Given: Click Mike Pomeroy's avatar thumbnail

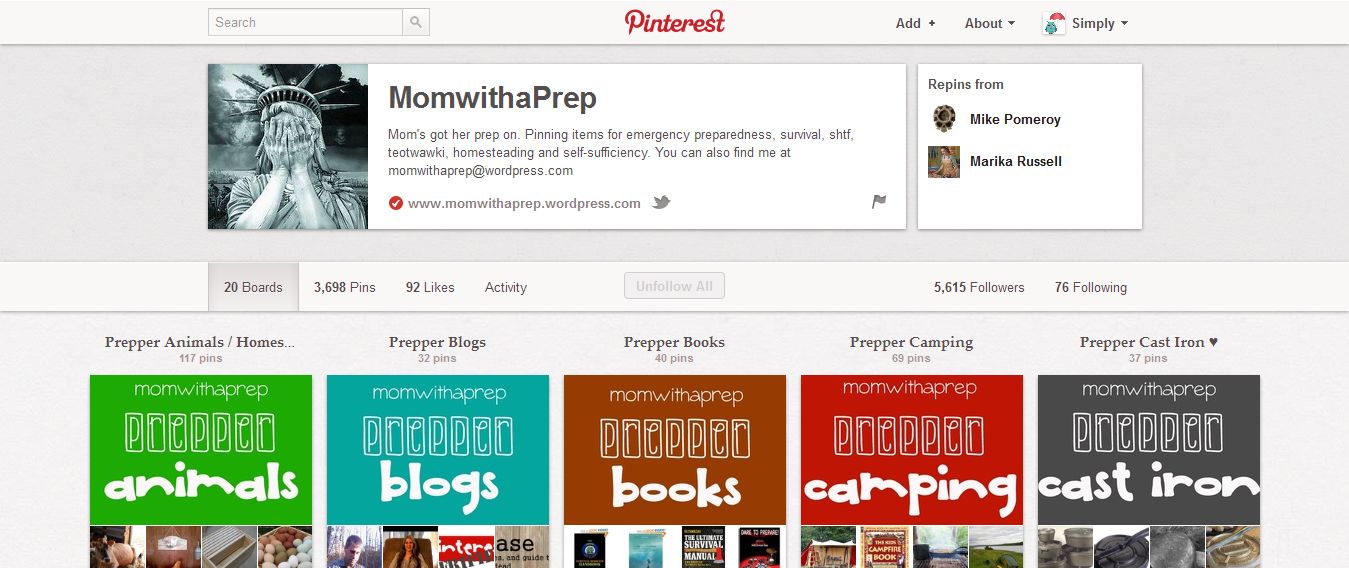Looking at the screenshot, I should 944,119.
